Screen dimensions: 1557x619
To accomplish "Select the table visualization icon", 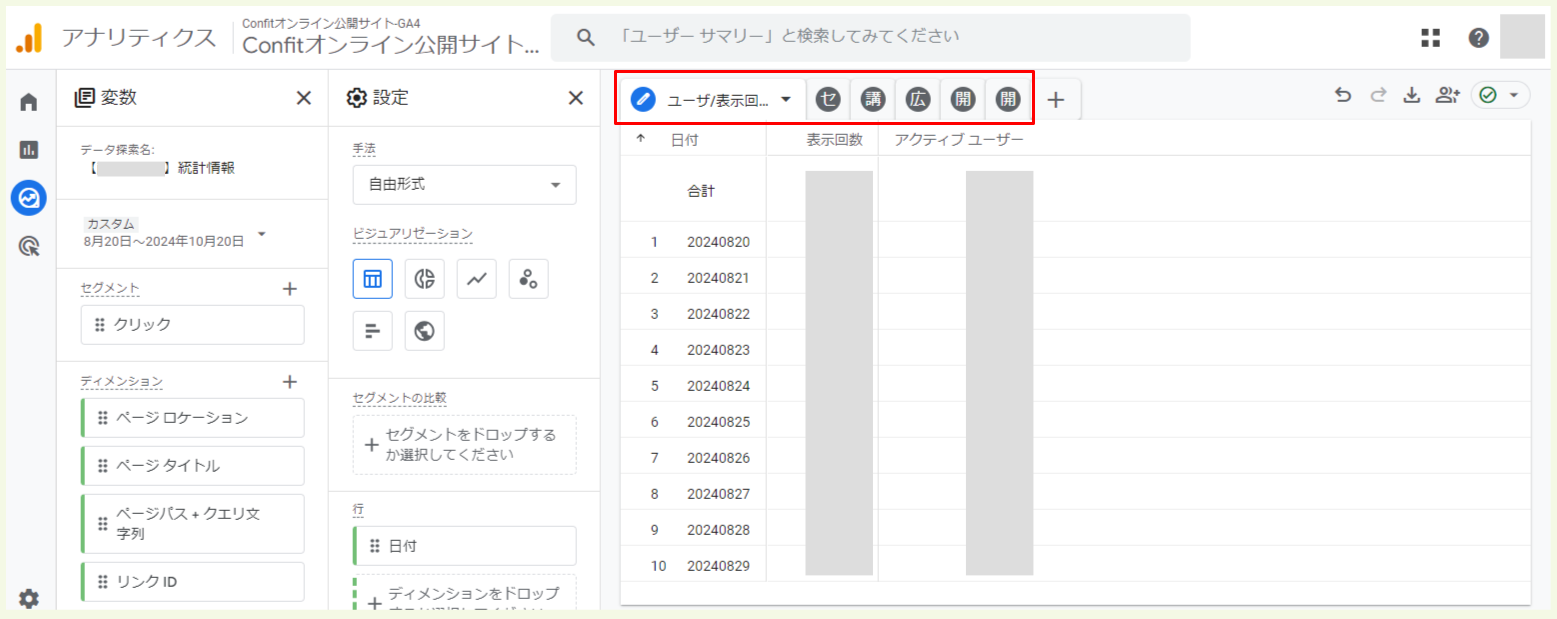I will pos(372,279).
